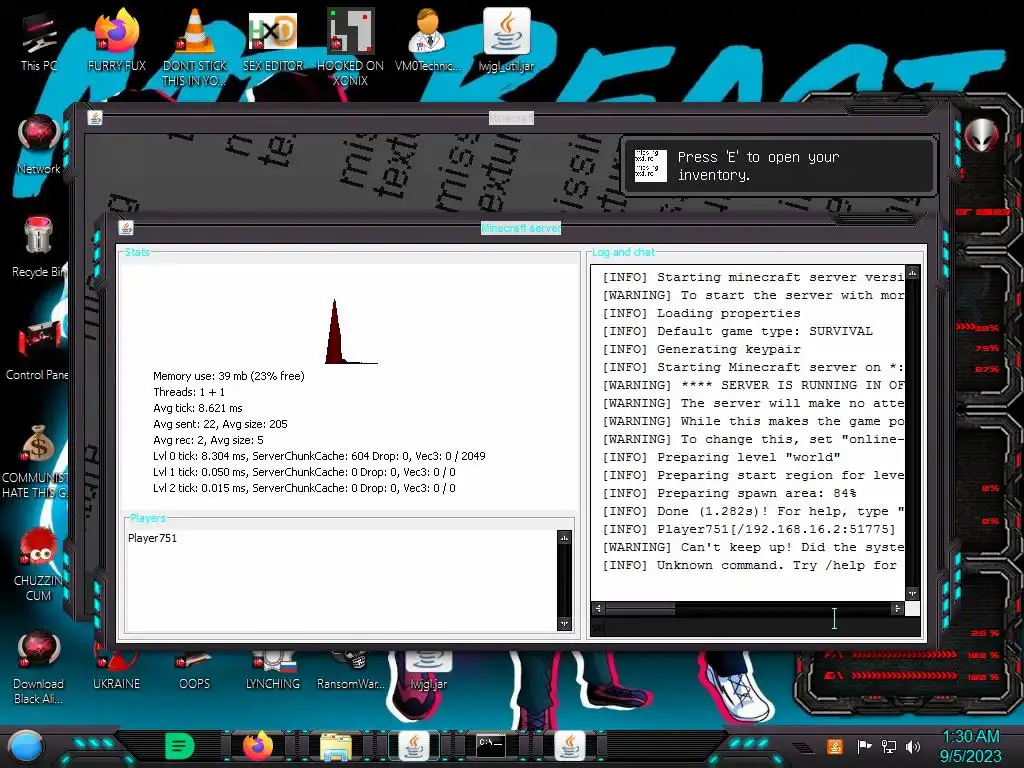Open the taskbar clock showing 1:30 AM
Viewport: 1024px width, 768px height.
coord(970,746)
